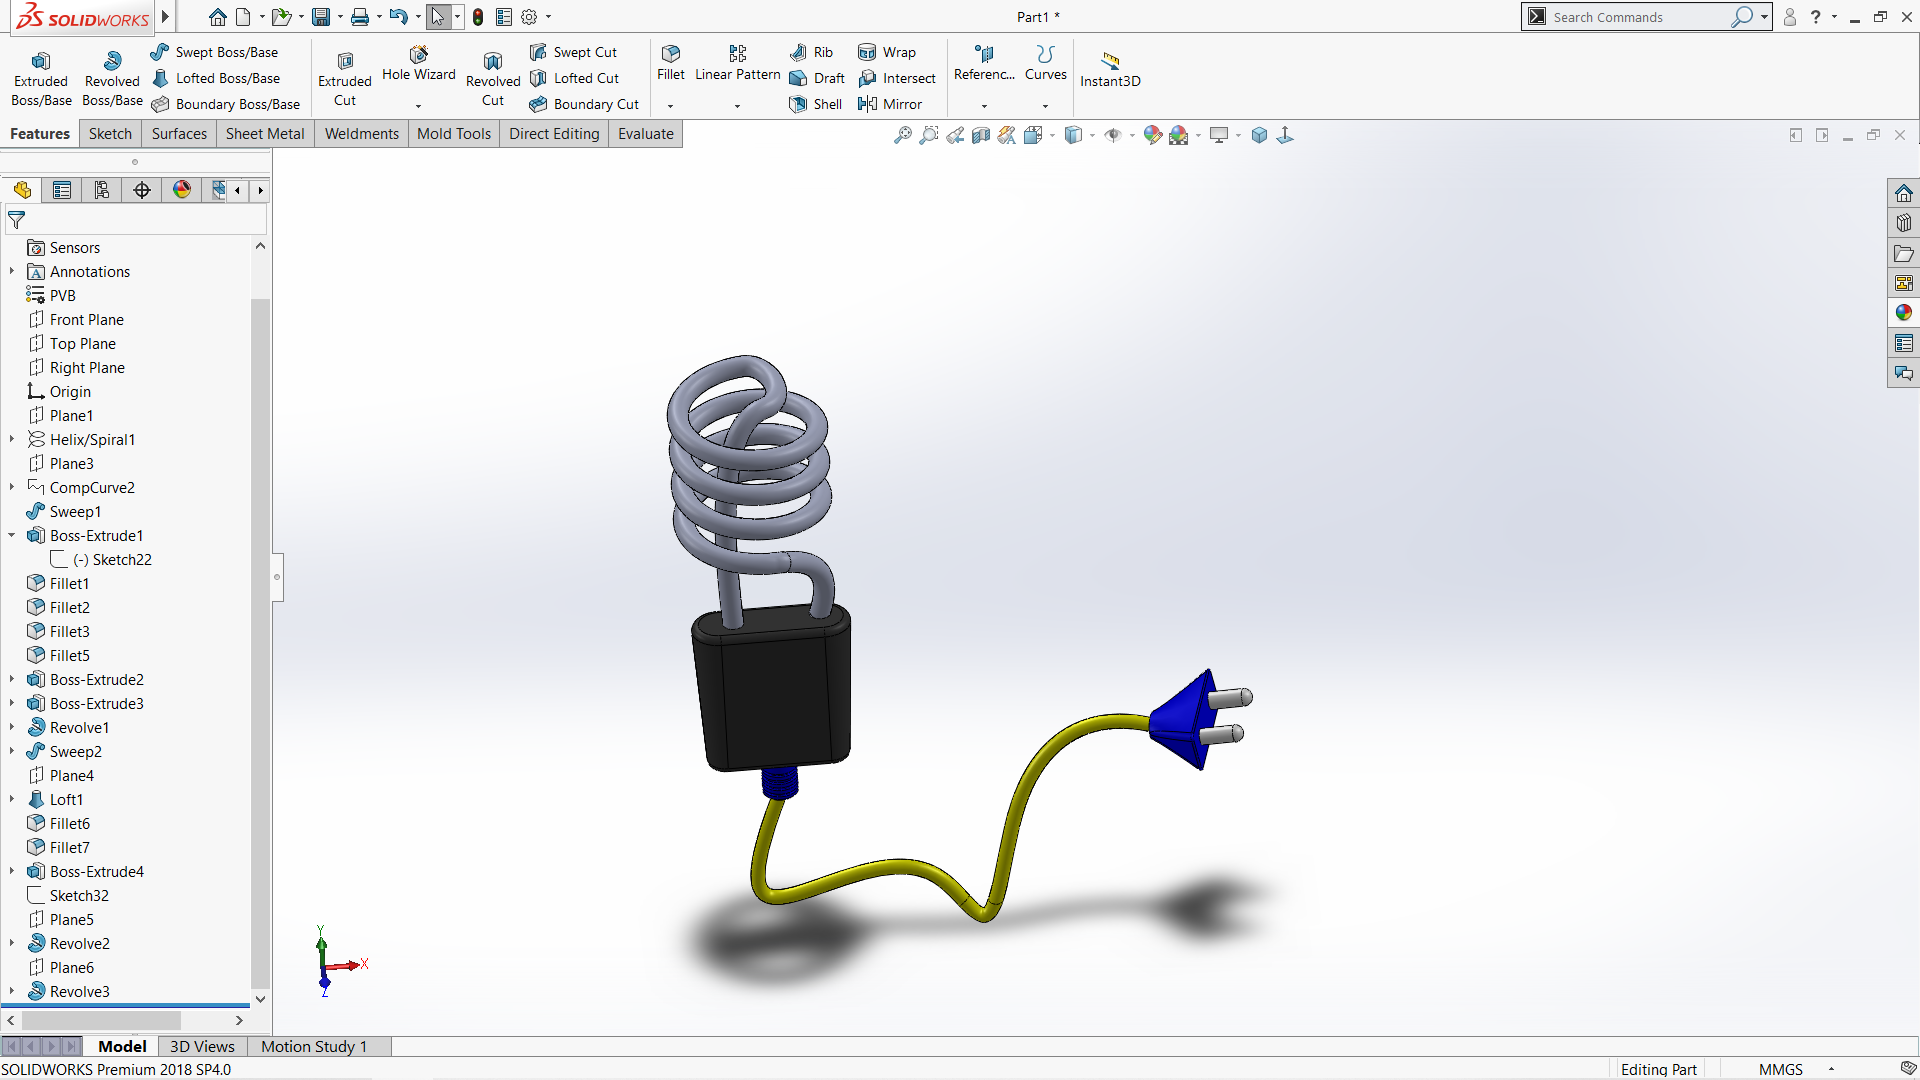Open the Hole Wizard tool
The height and width of the screenshot is (1080, 1920).
click(x=418, y=55)
